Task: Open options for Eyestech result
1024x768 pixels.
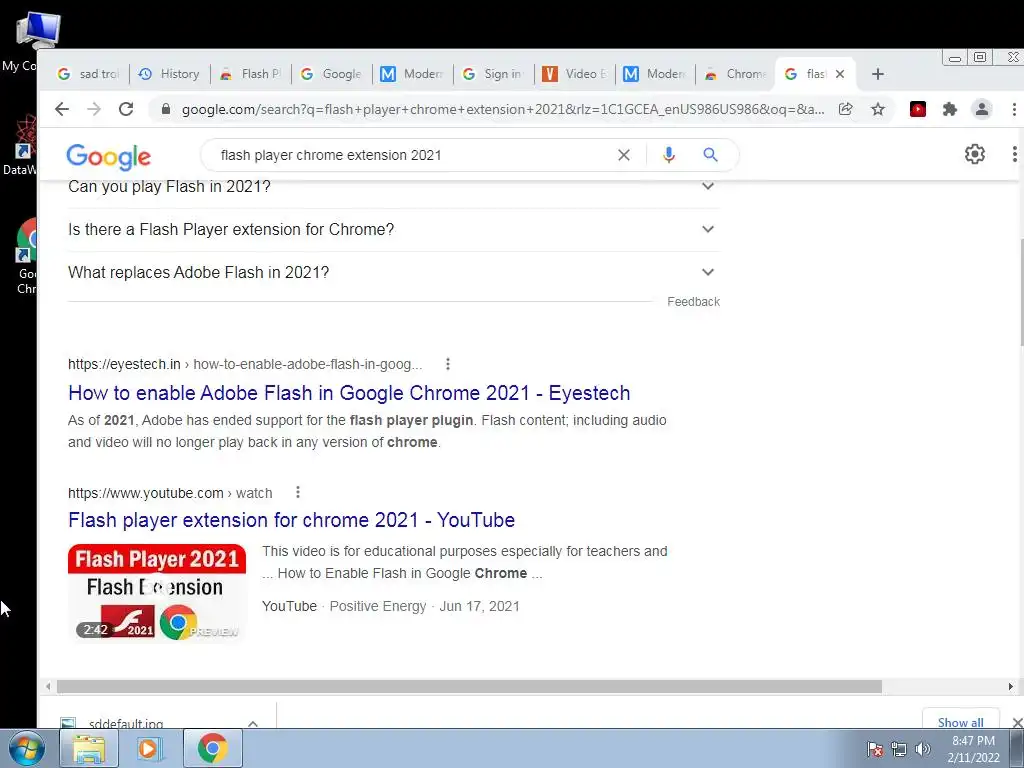Action: (447, 364)
